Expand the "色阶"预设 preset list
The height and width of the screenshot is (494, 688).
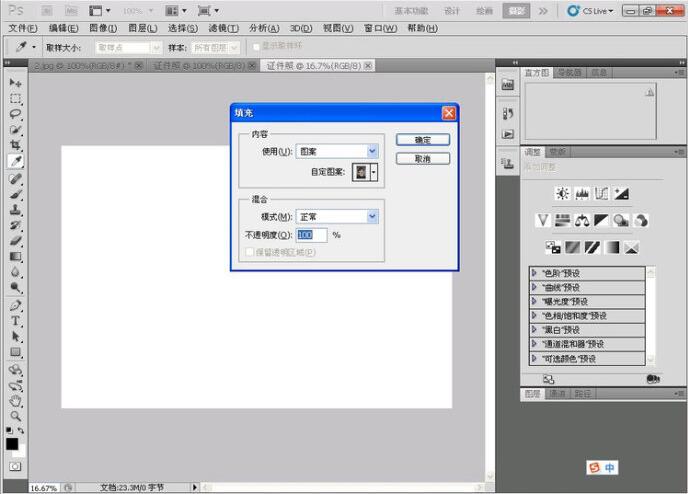pos(535,273)
